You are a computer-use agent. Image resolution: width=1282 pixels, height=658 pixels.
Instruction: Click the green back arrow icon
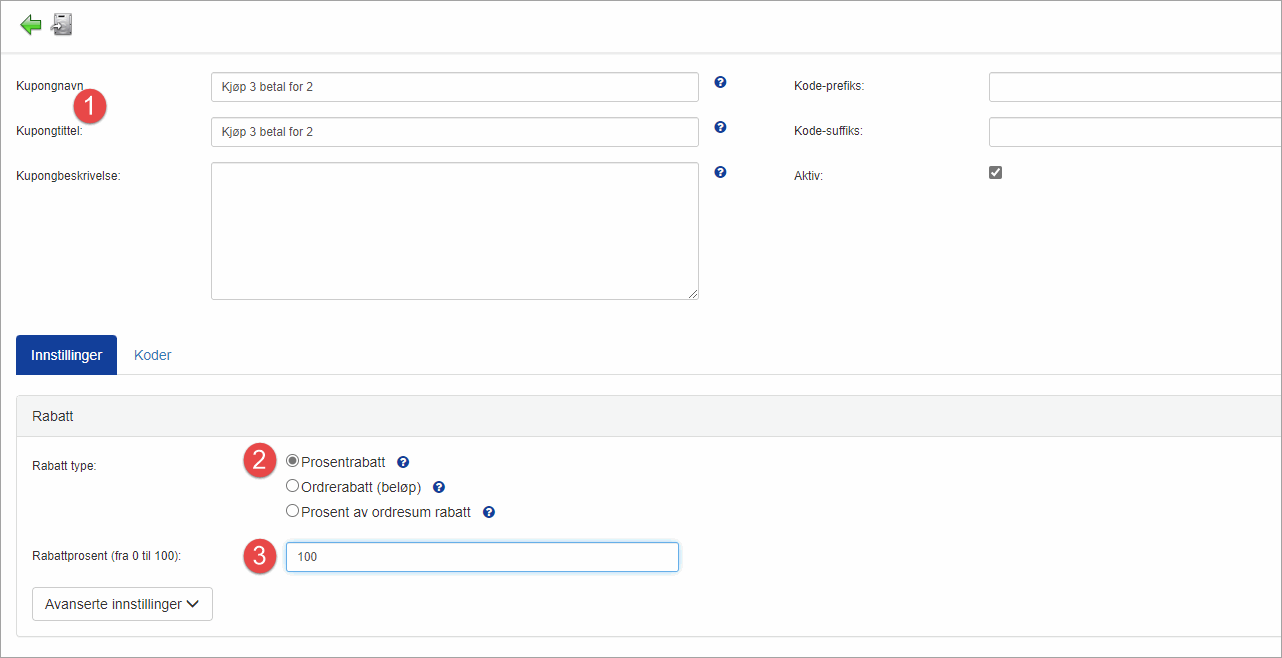pos(31,25)
